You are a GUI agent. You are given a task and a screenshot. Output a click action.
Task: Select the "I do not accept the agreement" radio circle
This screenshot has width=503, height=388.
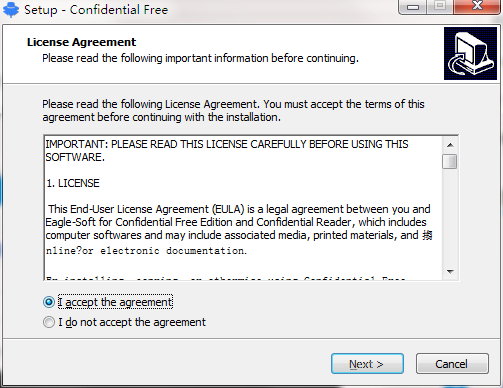[x=49, y=322]
